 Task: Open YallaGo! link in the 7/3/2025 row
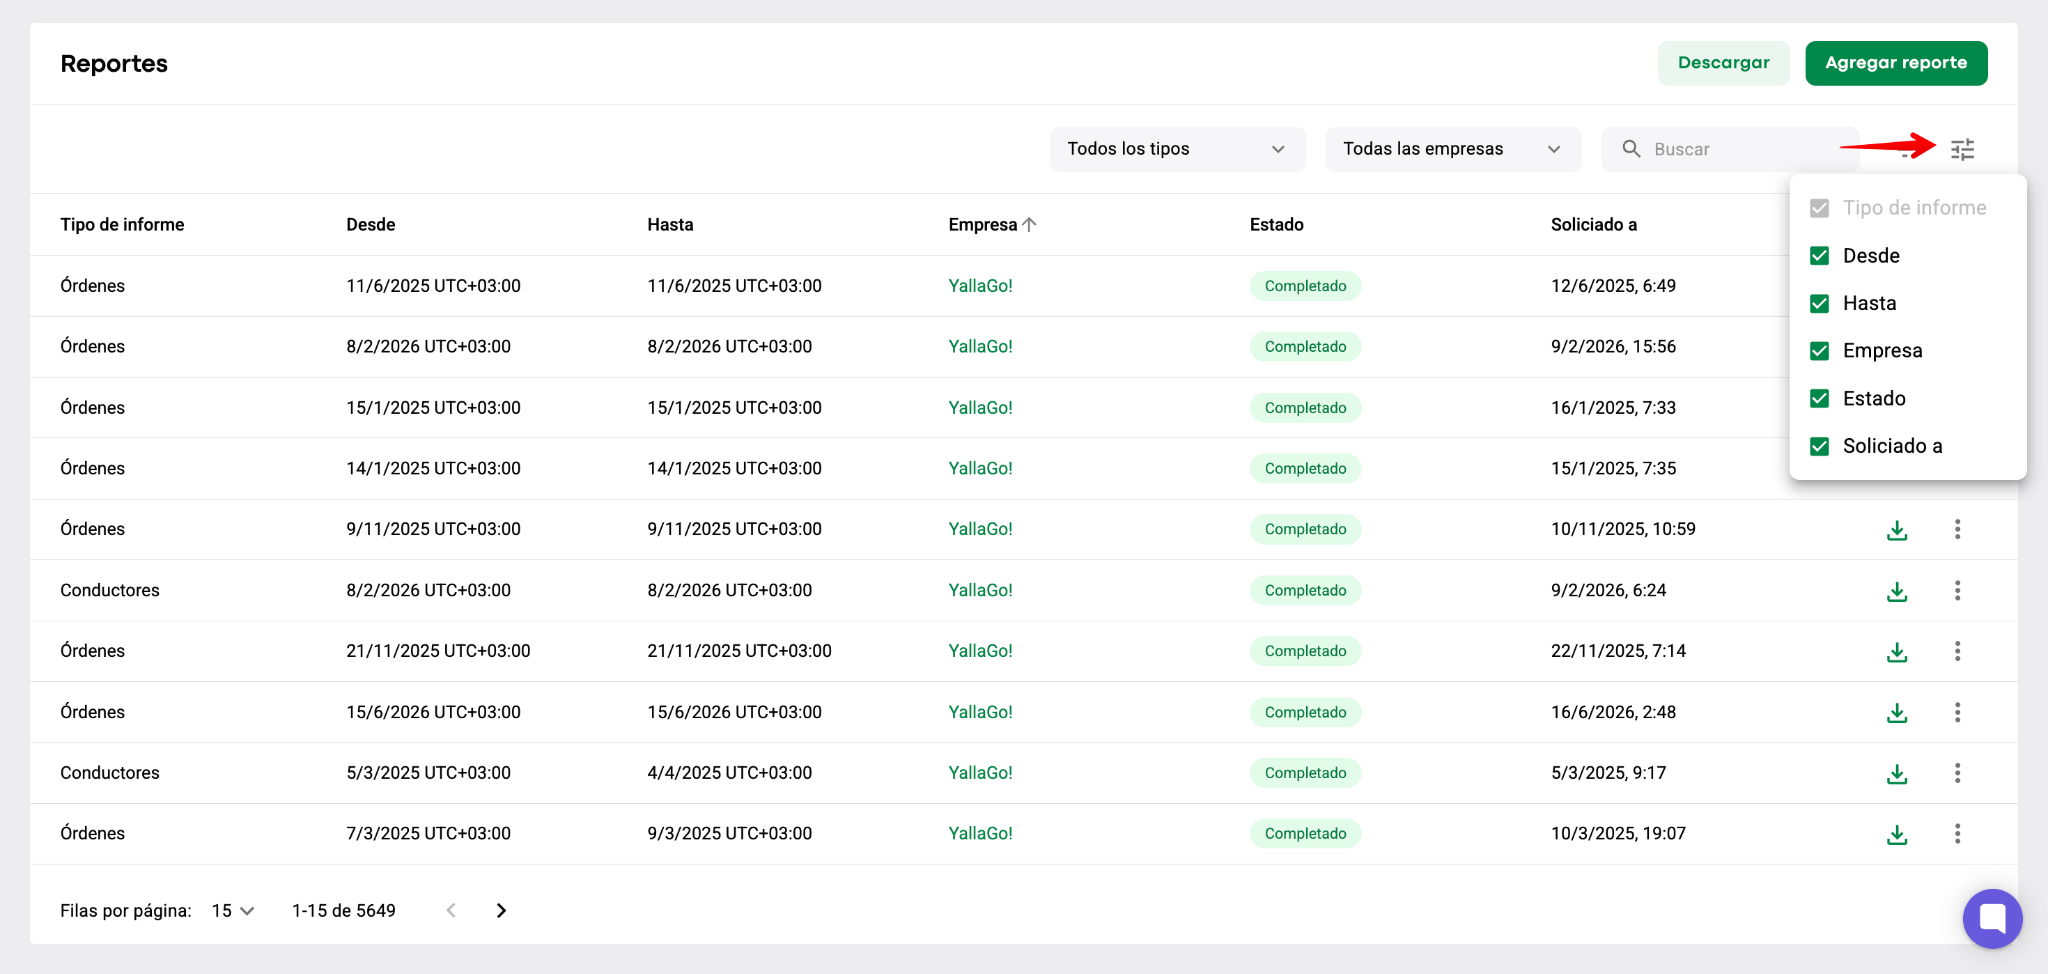click(x=980, y=833)
